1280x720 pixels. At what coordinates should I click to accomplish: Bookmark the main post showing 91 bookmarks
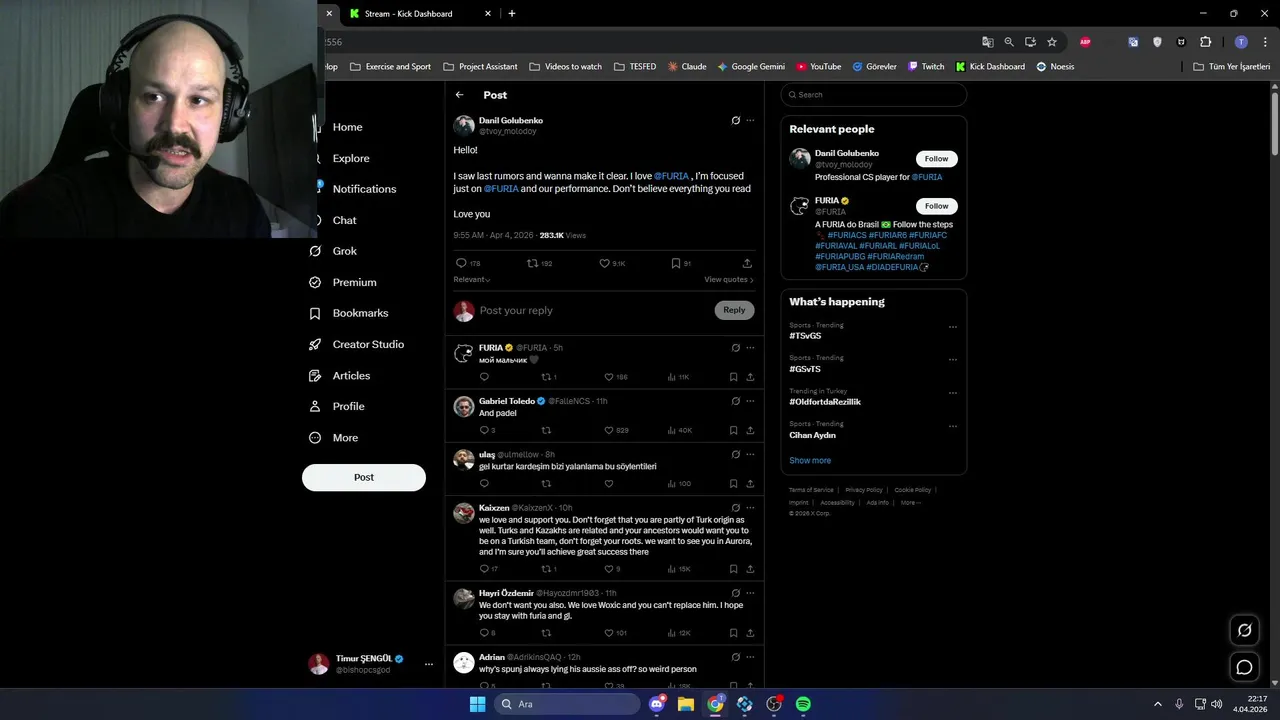click(676, 263)
